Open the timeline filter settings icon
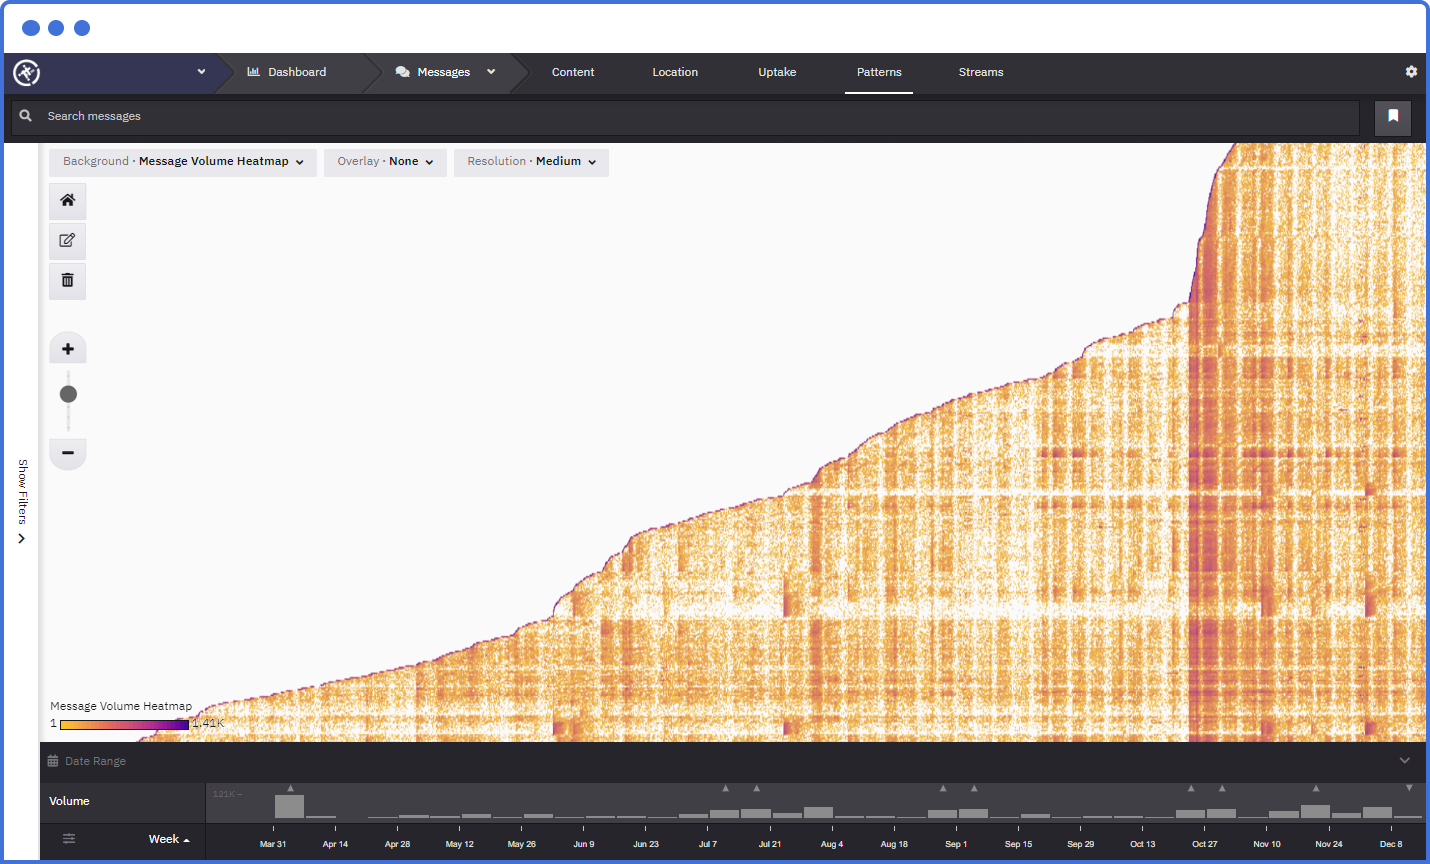Image resolution: width=1430 pixels, height=864 pixels. (x=68, y=840)
